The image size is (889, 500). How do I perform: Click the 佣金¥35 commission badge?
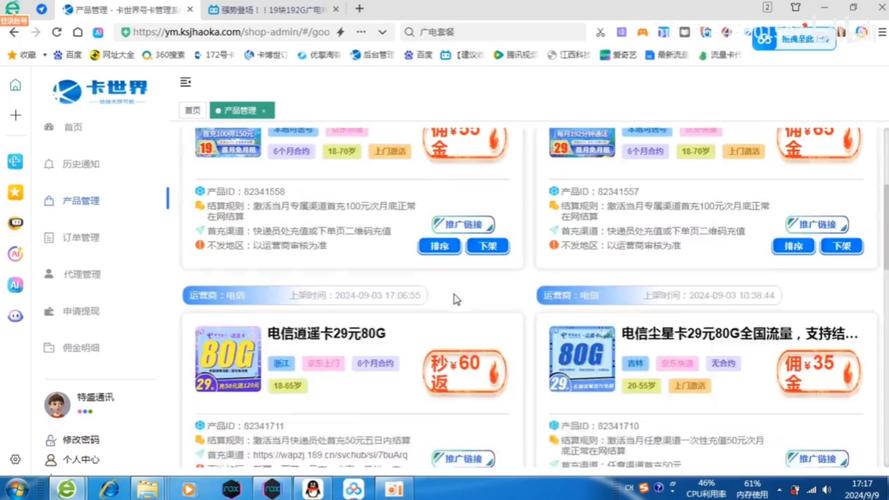(818, 372)
